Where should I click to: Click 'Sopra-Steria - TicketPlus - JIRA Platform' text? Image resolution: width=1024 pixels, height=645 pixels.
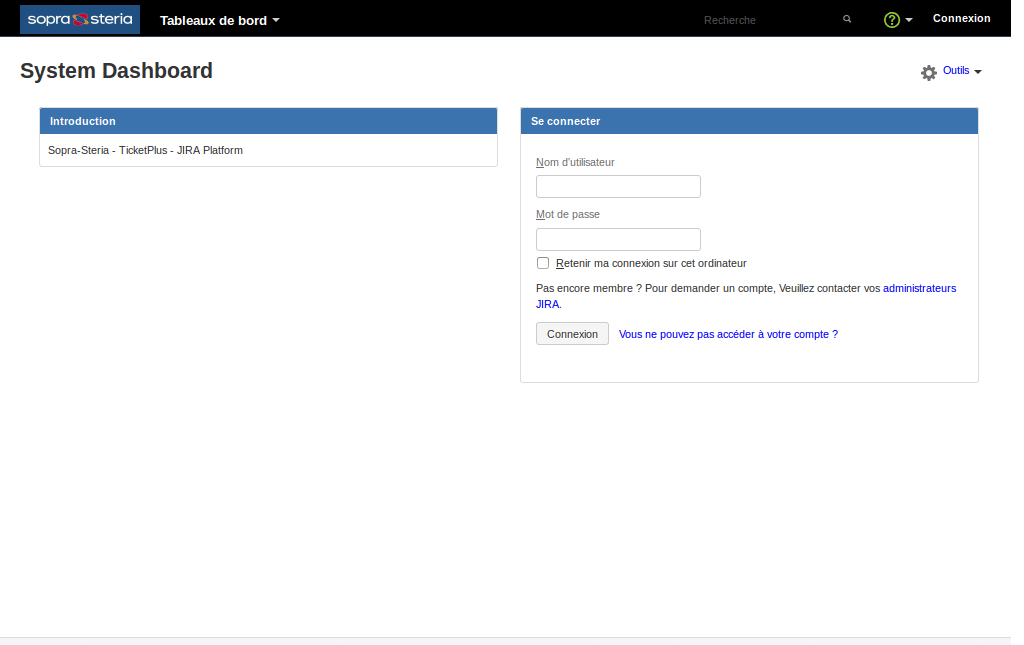pos(145,150)
